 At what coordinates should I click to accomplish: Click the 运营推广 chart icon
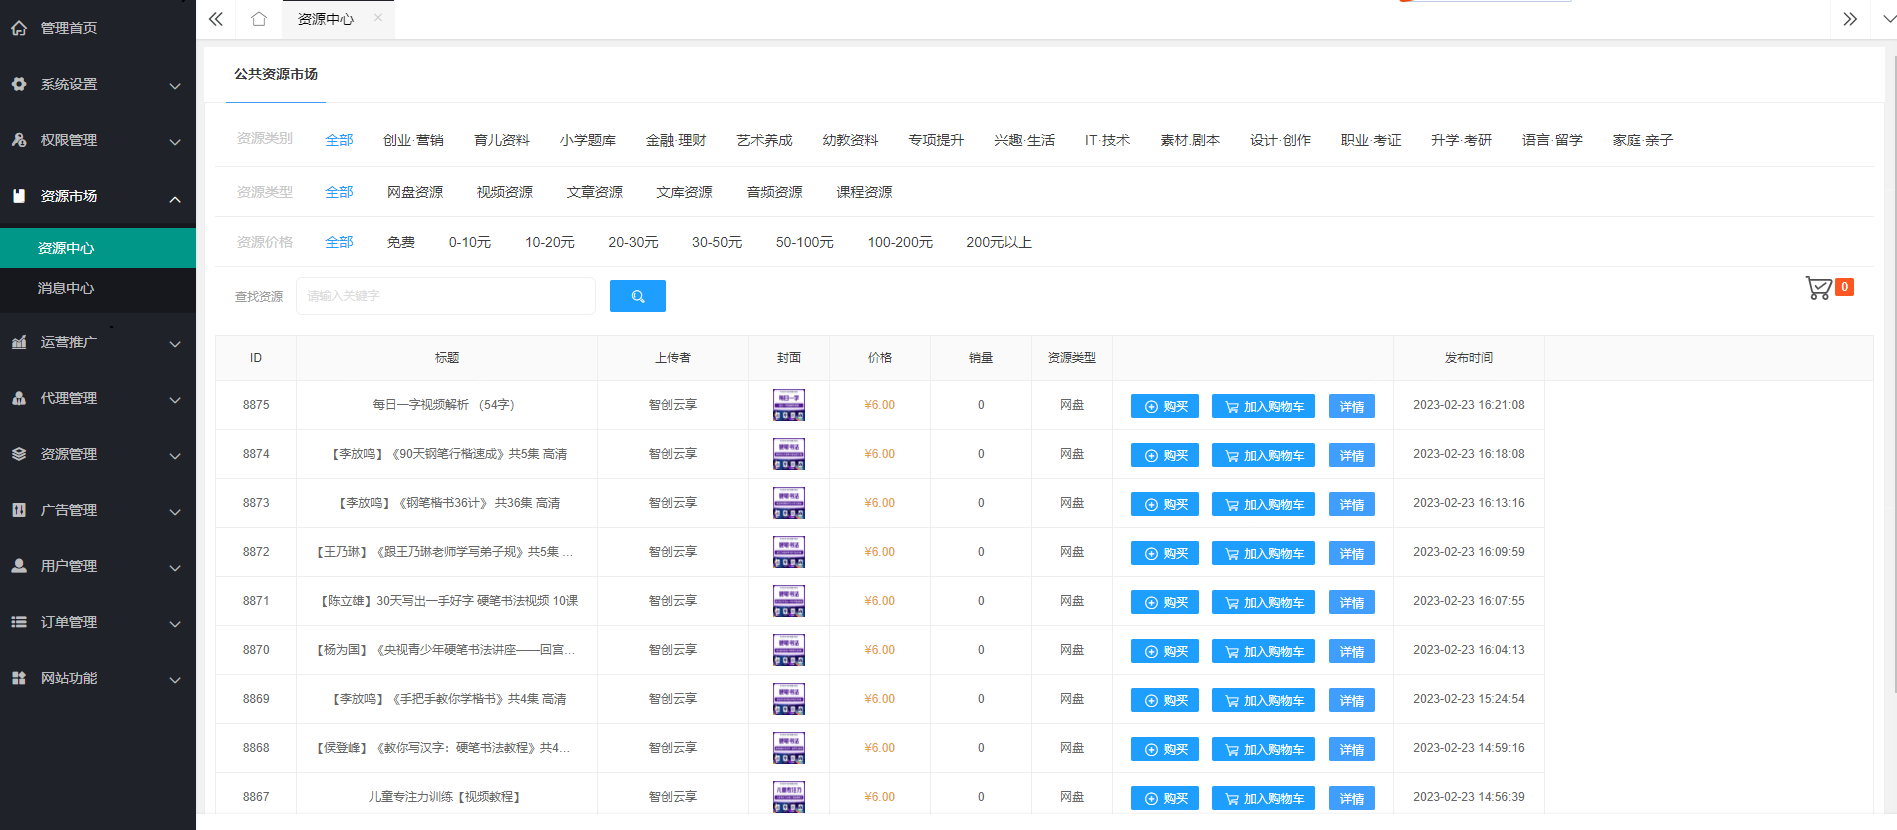point(19,342)
